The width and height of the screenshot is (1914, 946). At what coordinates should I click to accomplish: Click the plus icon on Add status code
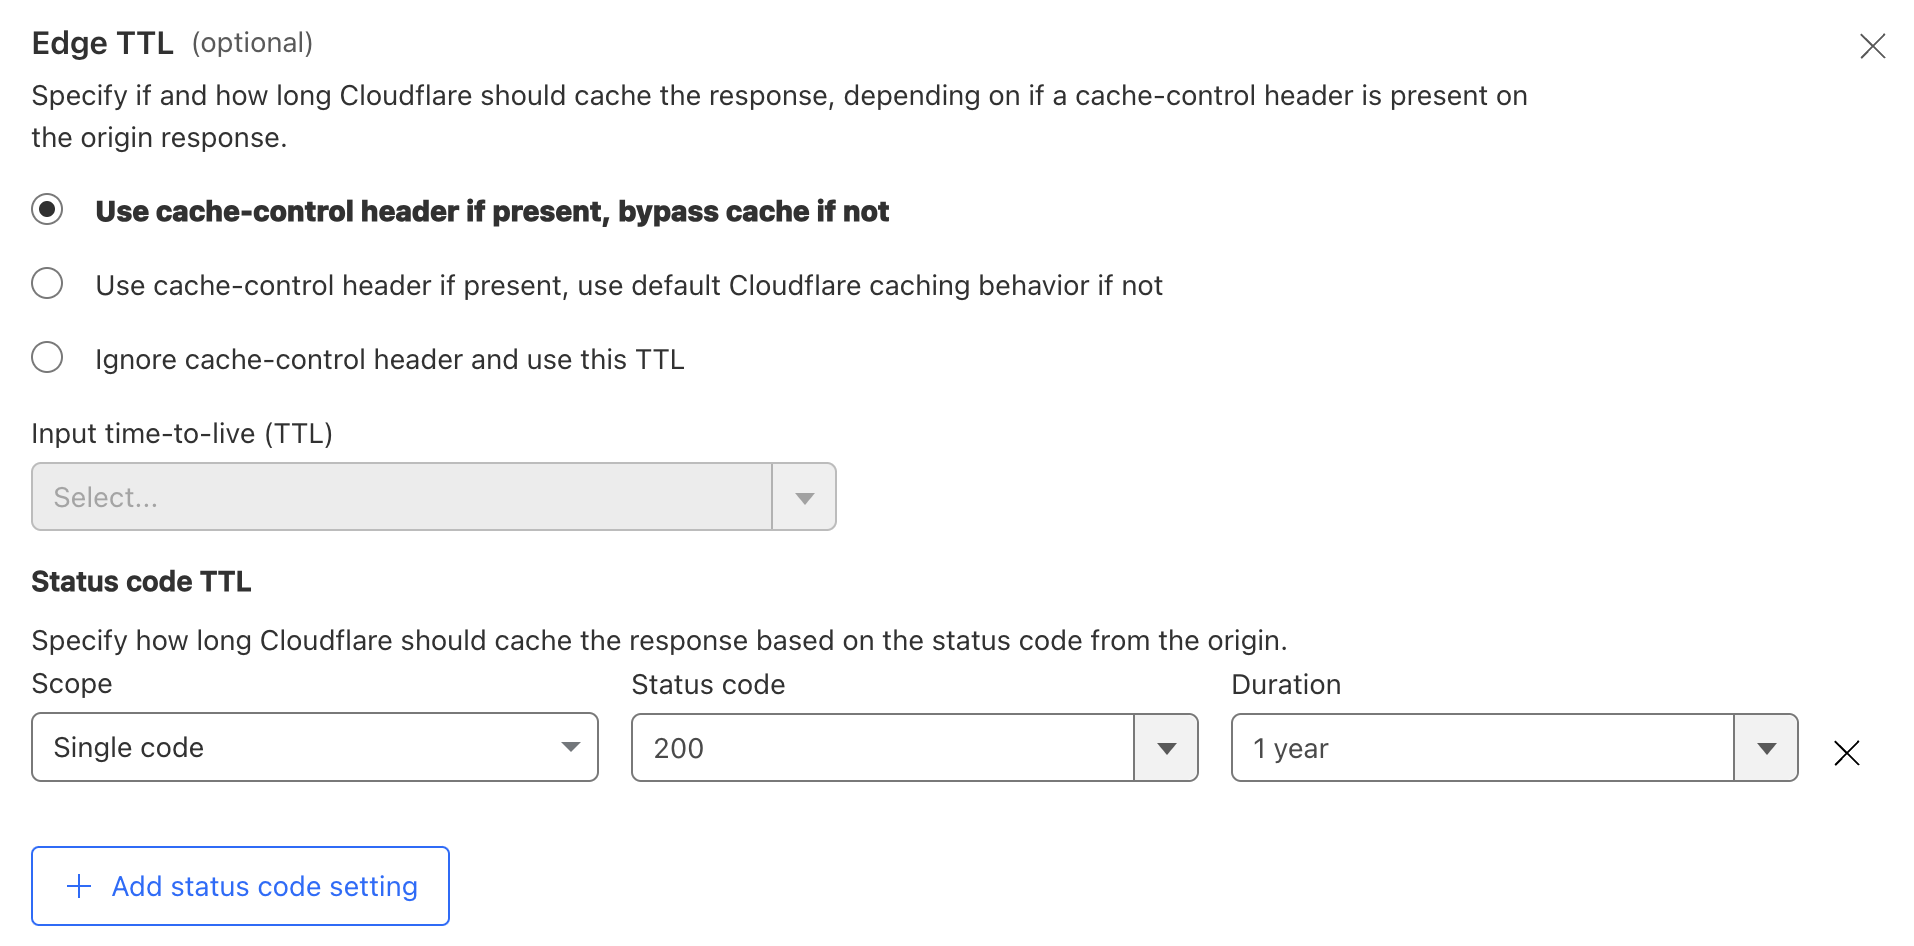pos(79,886)
